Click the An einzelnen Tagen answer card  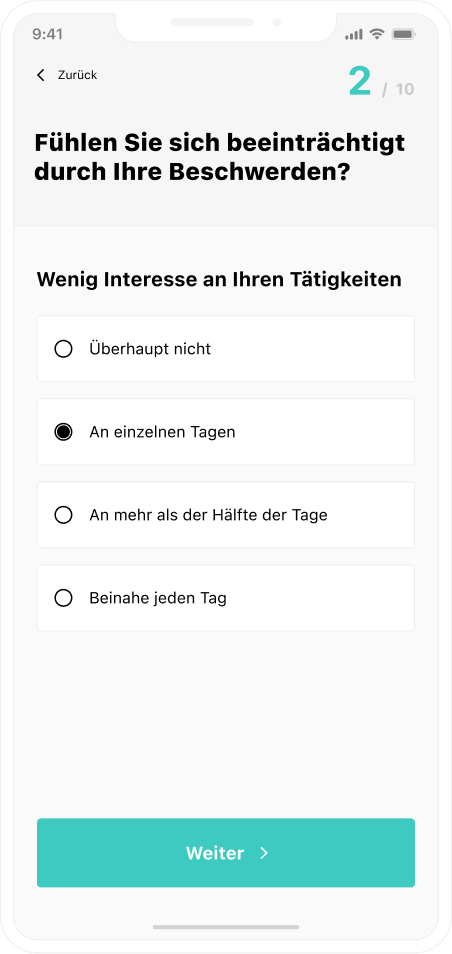click(226, 432)
